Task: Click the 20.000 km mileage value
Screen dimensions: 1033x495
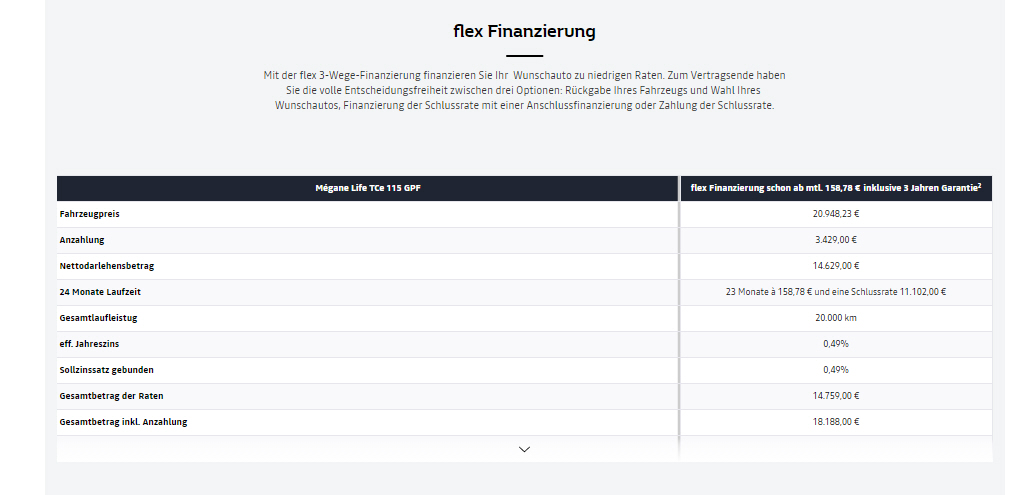Action: (x=836, y=318)
